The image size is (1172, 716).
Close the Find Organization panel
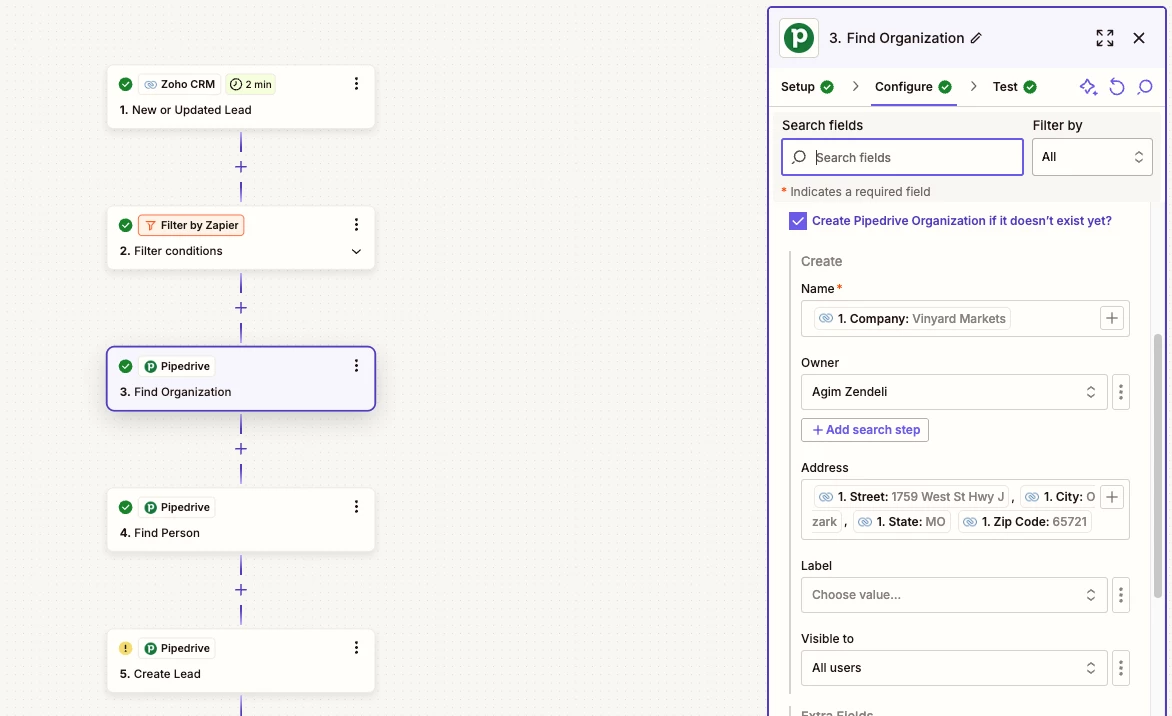pyautogui.click(x=1139, y=38)
